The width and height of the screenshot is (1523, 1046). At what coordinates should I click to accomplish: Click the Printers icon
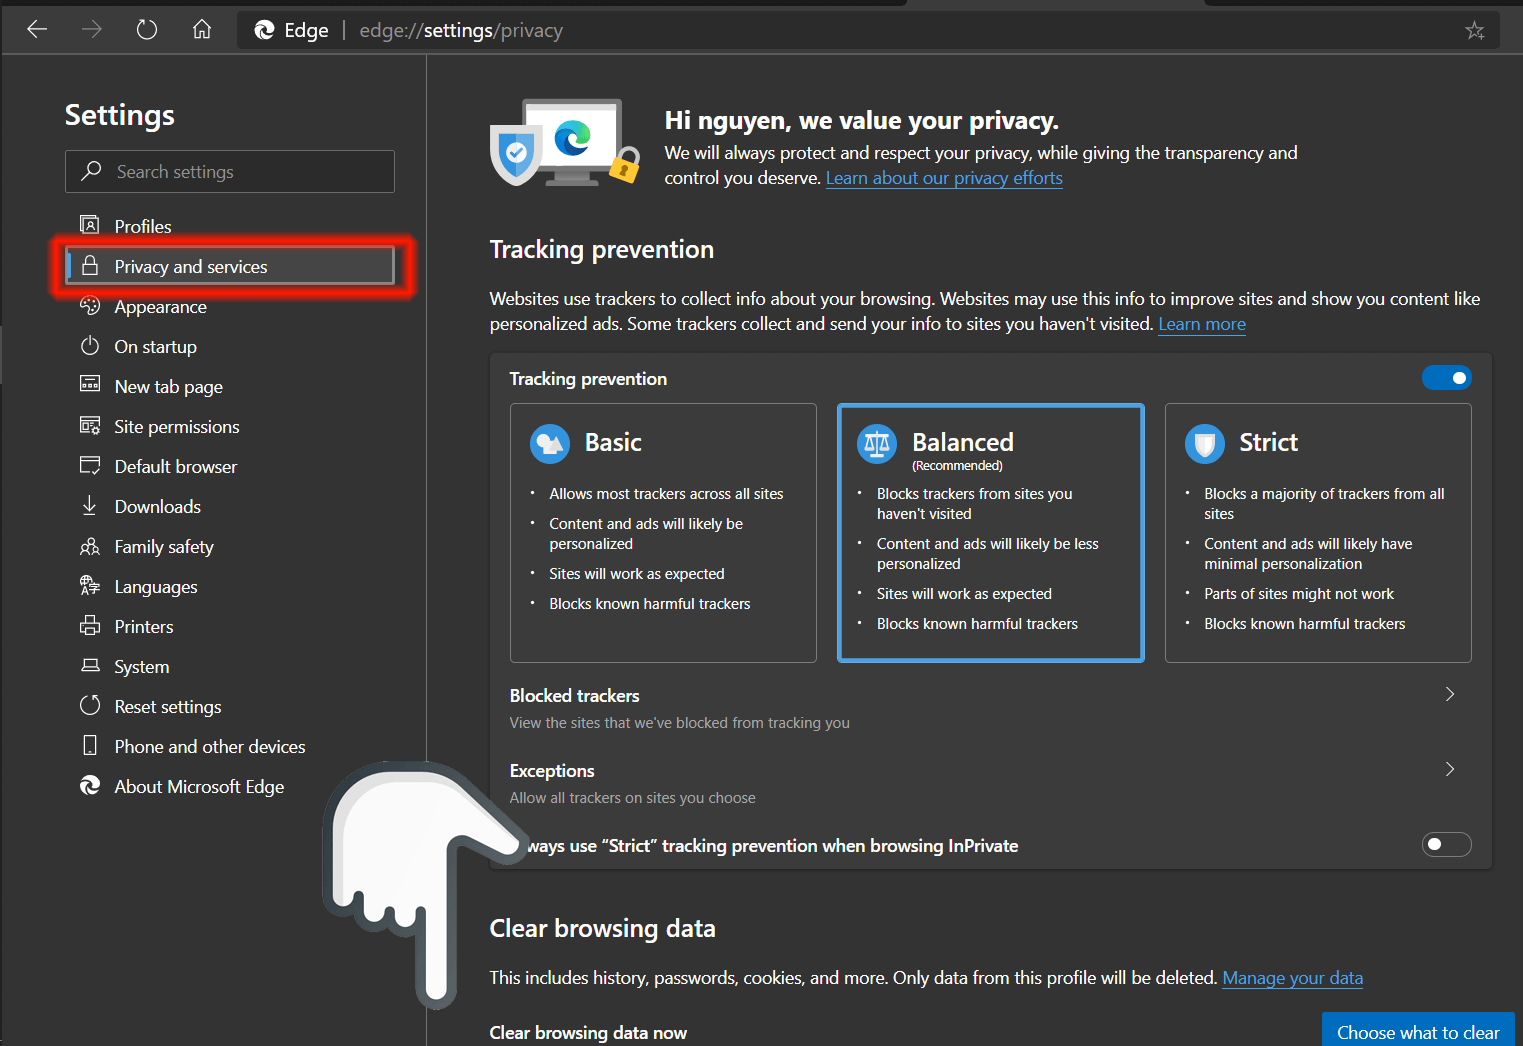(x=90, y=626)
